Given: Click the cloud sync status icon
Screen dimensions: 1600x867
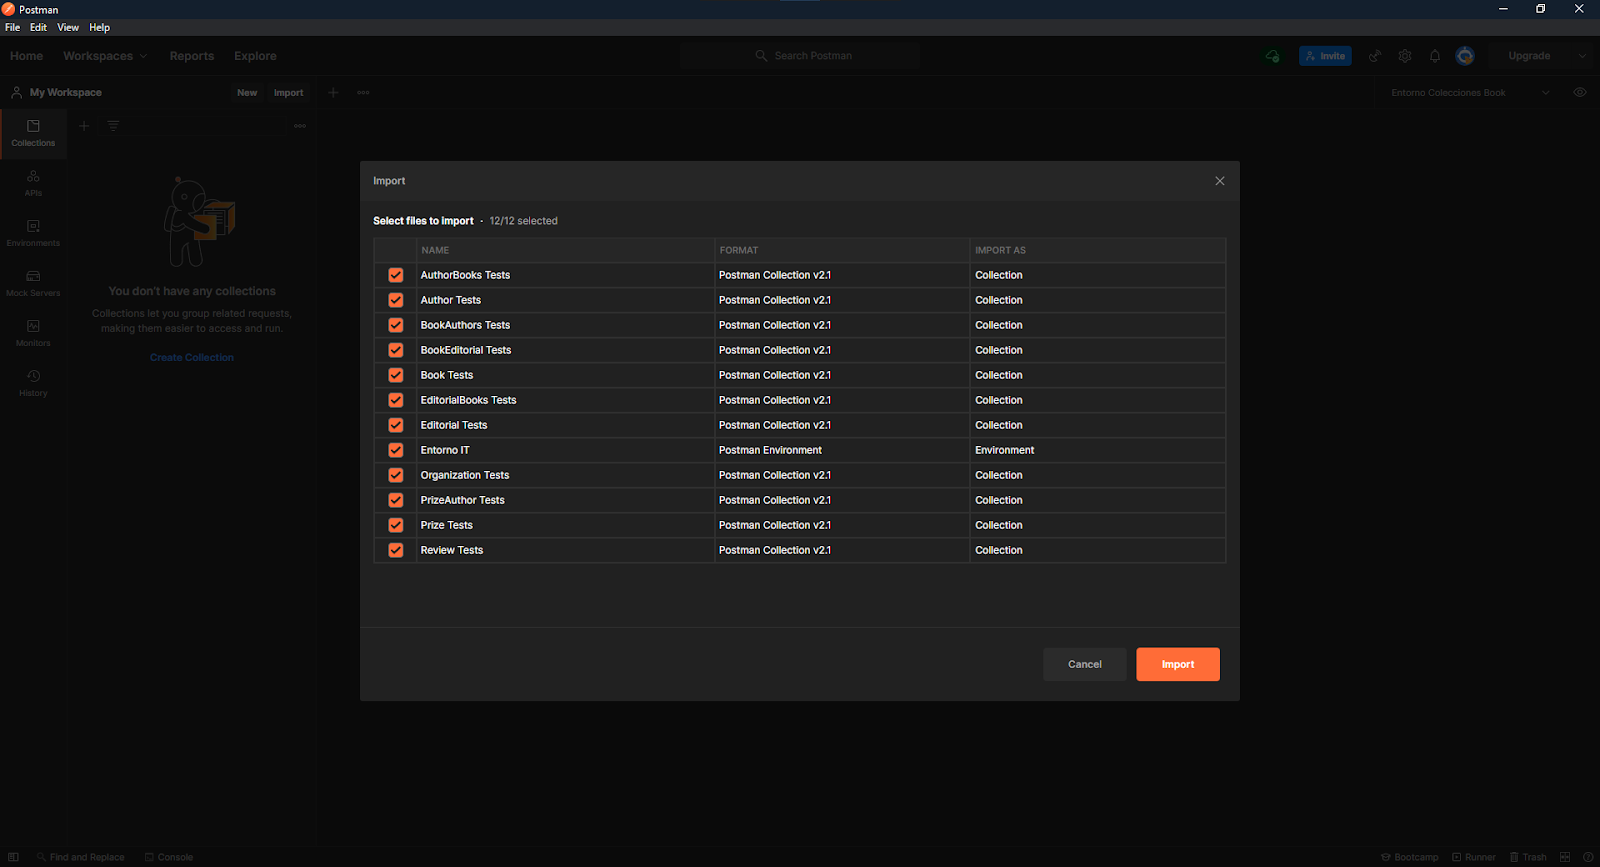Looking at the screenshot, I should [1272, 56].
